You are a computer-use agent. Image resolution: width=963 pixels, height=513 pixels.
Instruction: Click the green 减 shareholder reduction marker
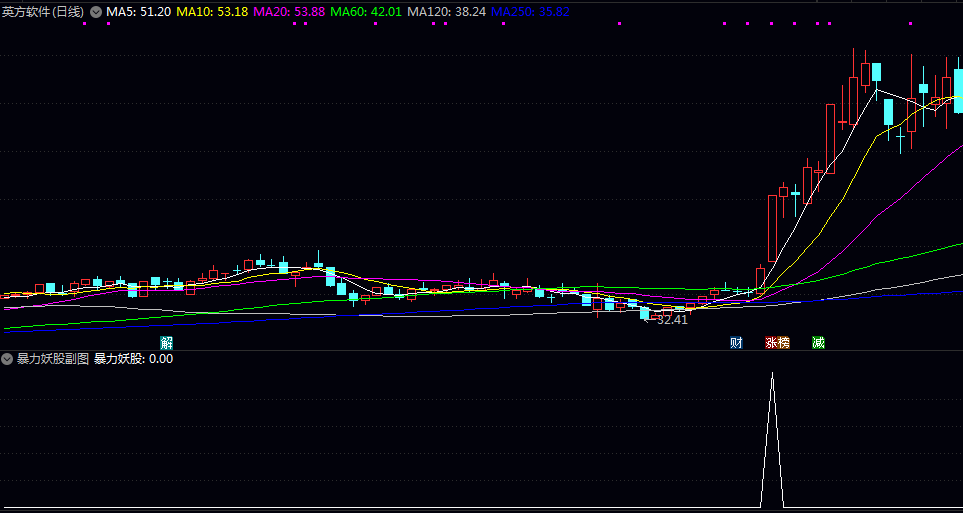(x=818, y=343)
